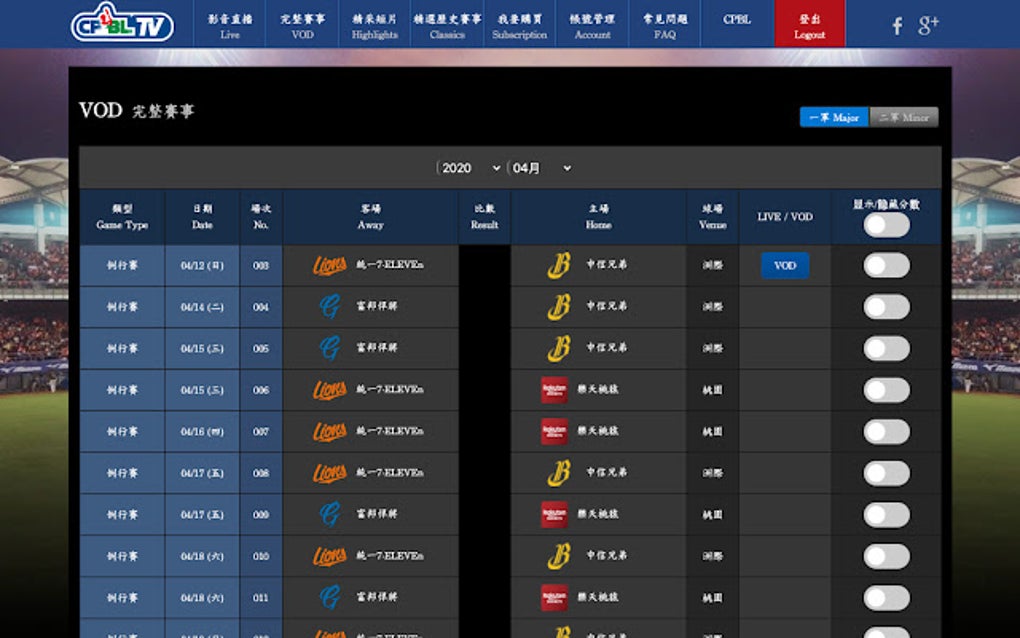Click the CTBC Brothers logo in game 010
Image resolution: width=1020 pixels, height=638 pixels.
[556, 555]
